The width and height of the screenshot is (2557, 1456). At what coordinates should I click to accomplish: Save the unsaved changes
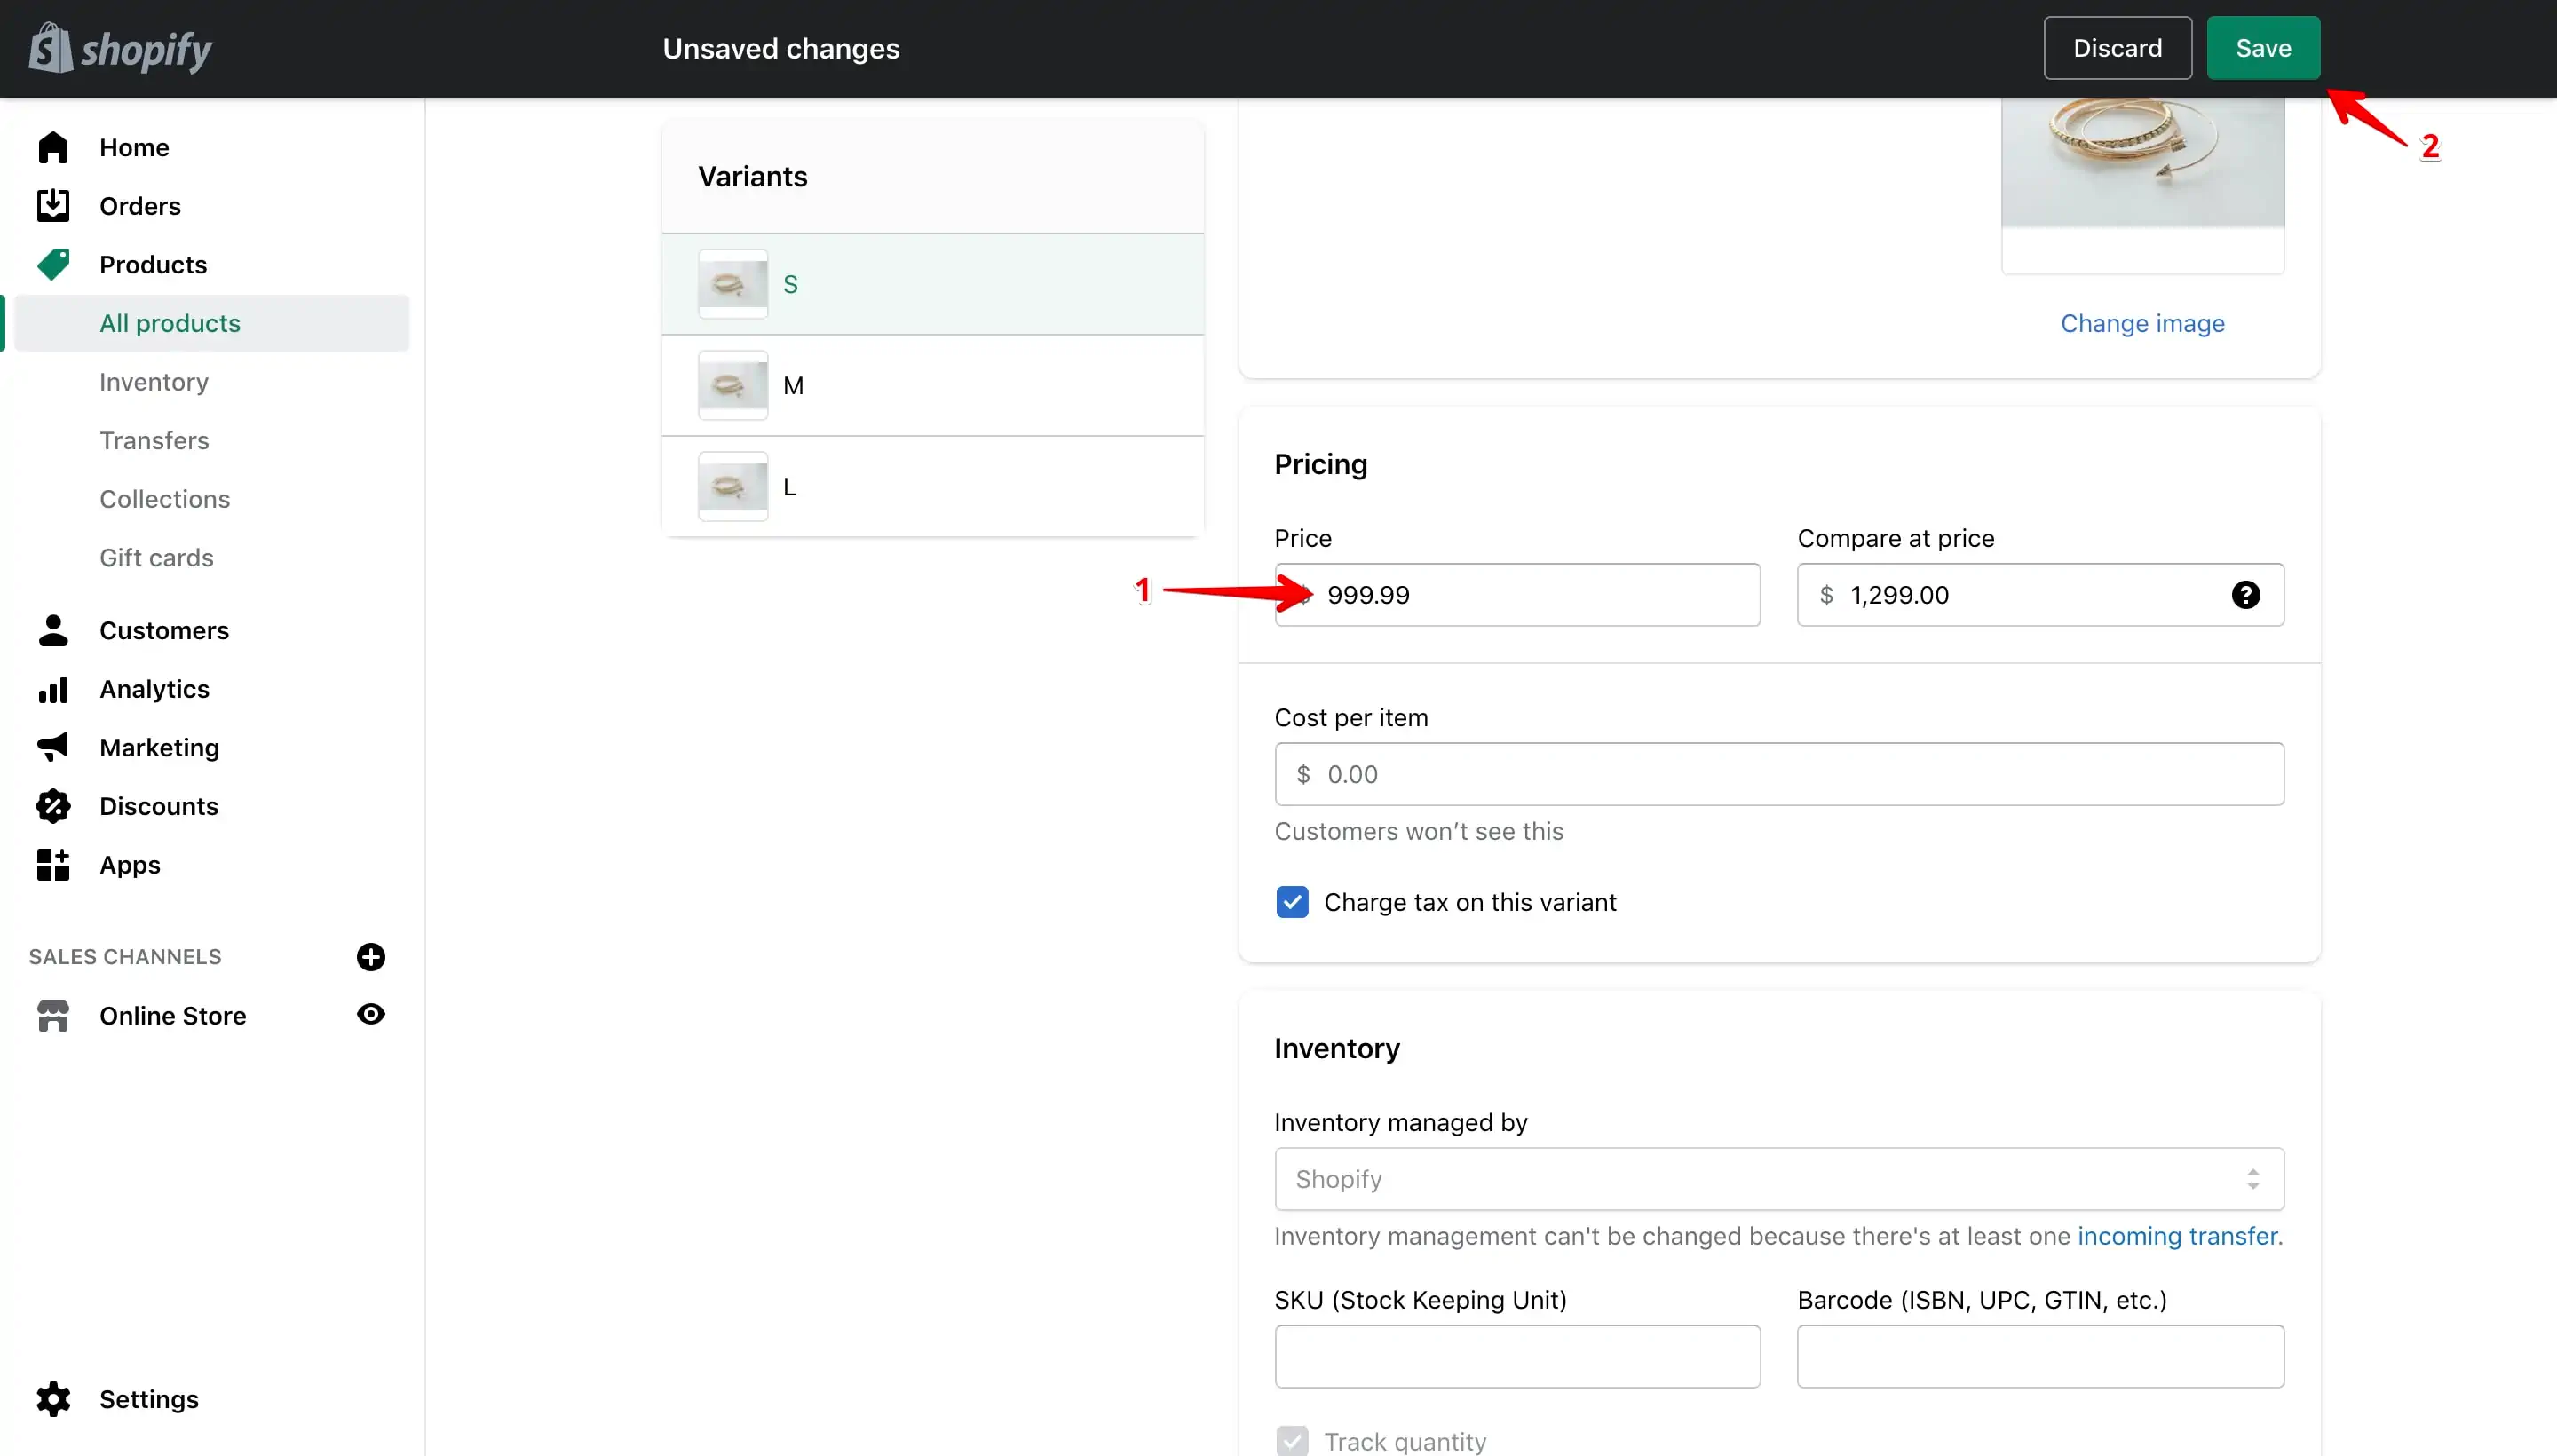coord(2263,48)
